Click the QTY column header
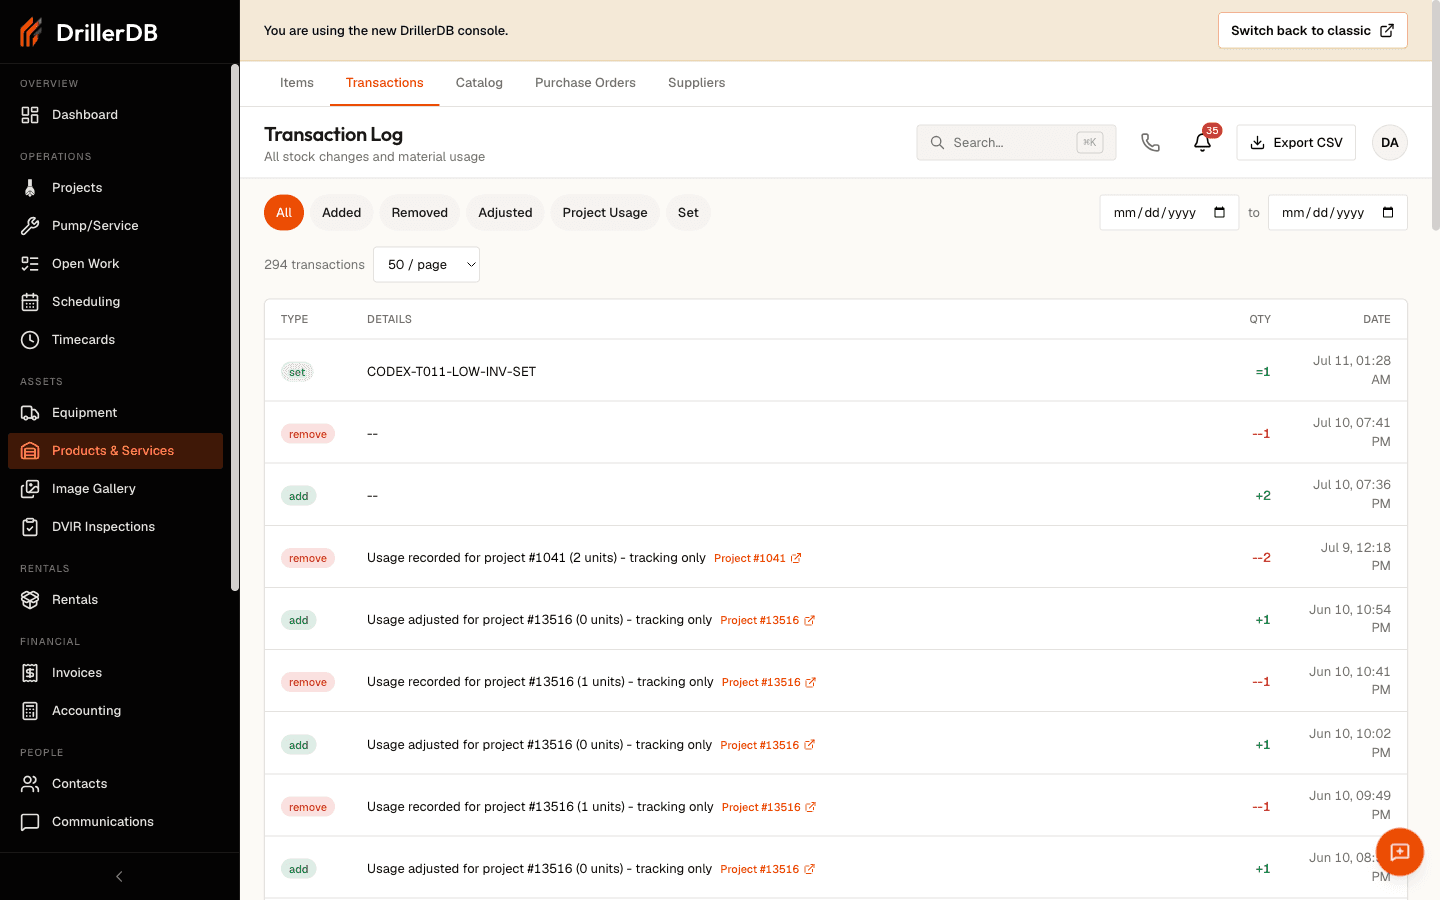The image size is (1440, 900). pos(1260,320)
